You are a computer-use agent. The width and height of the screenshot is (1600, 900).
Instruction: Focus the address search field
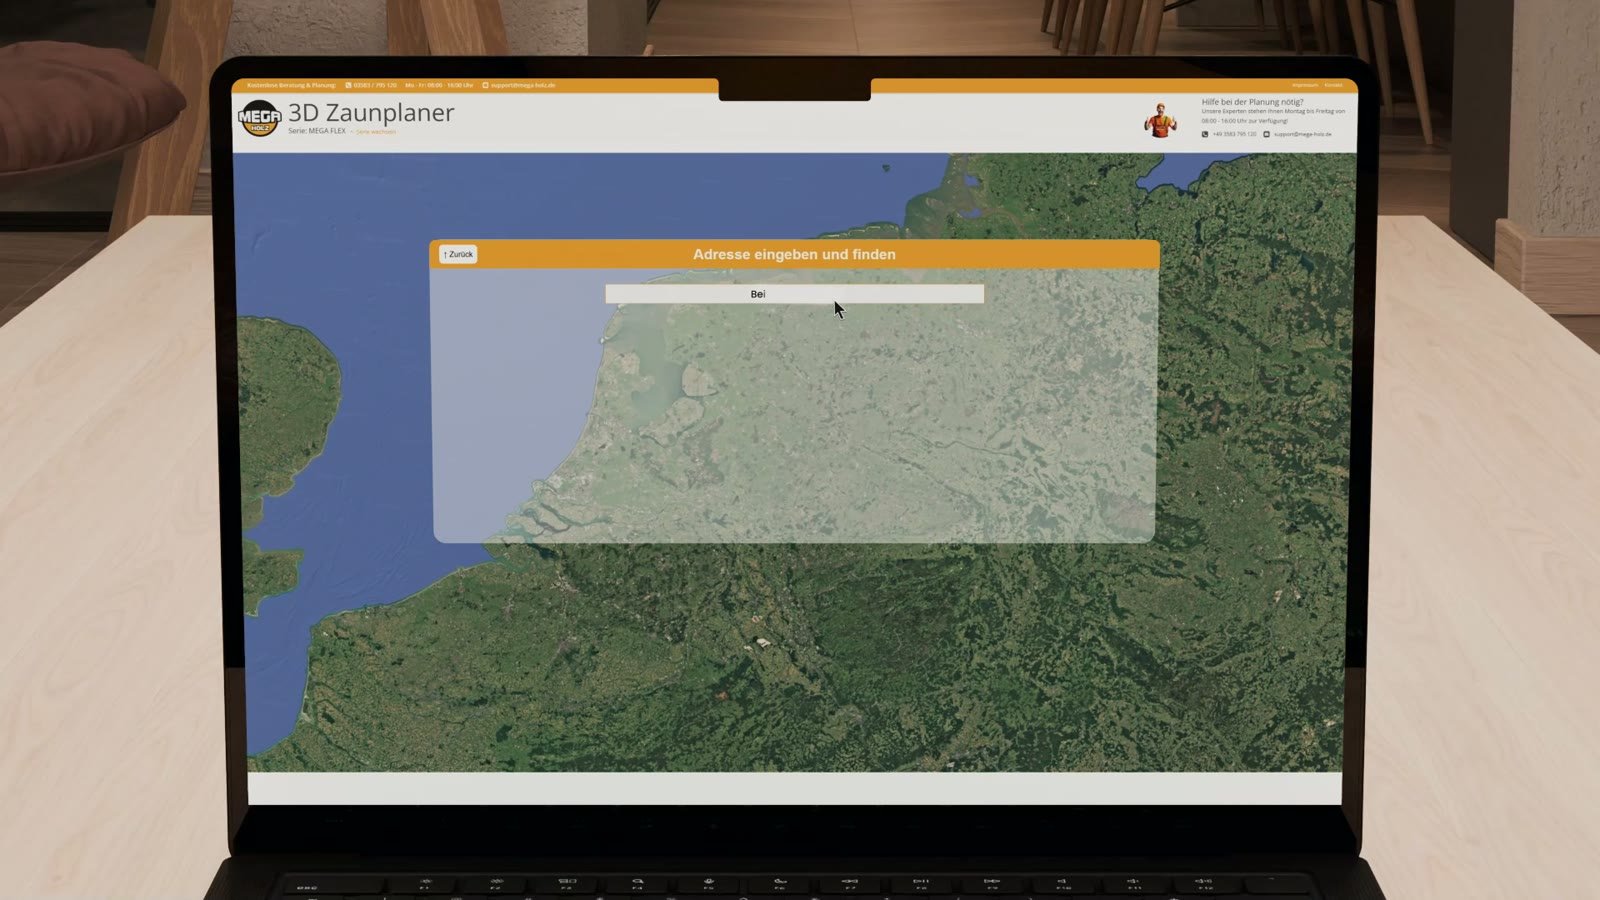(794, 294)
